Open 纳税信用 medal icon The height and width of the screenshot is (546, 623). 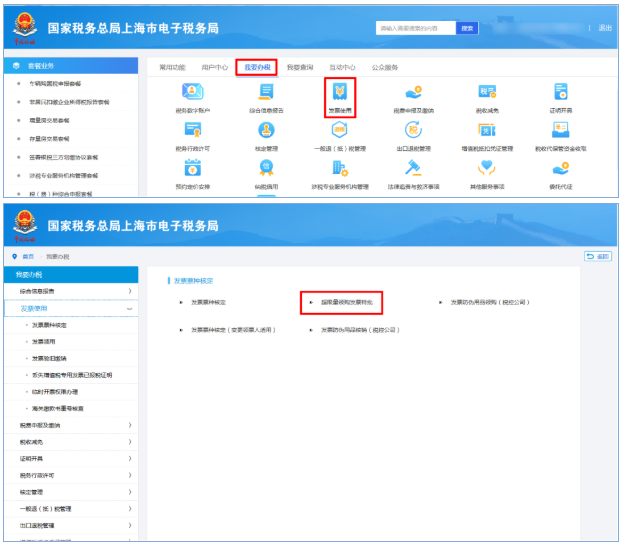click(x=266, y=168)
